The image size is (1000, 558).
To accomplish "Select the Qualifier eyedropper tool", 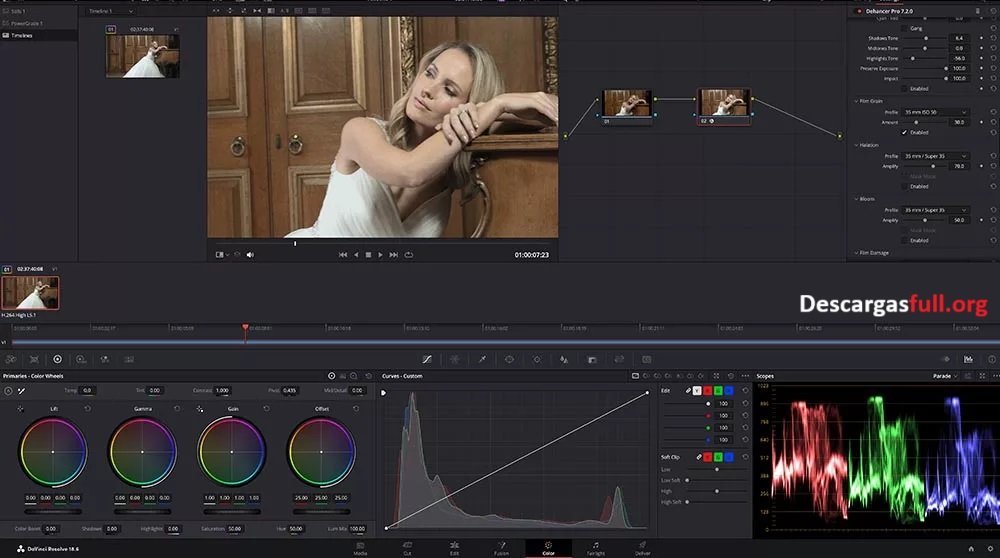I will click(x=481, y=359).
